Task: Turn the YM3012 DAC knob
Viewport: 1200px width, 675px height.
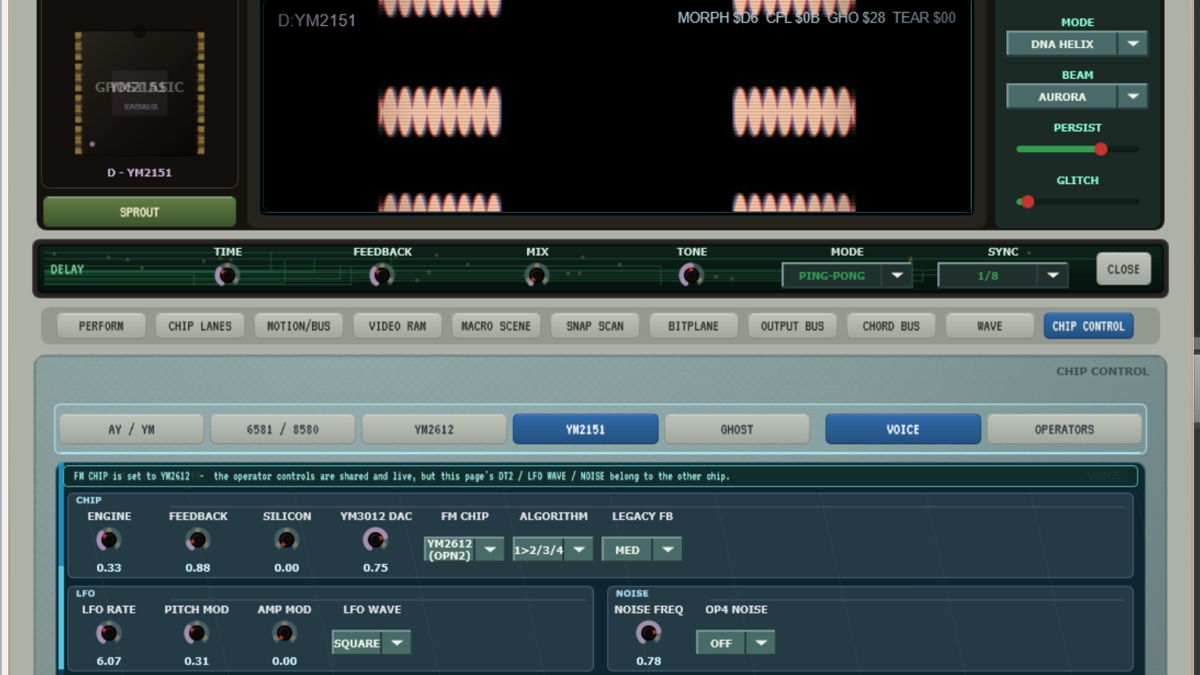Action: [375, 540]
